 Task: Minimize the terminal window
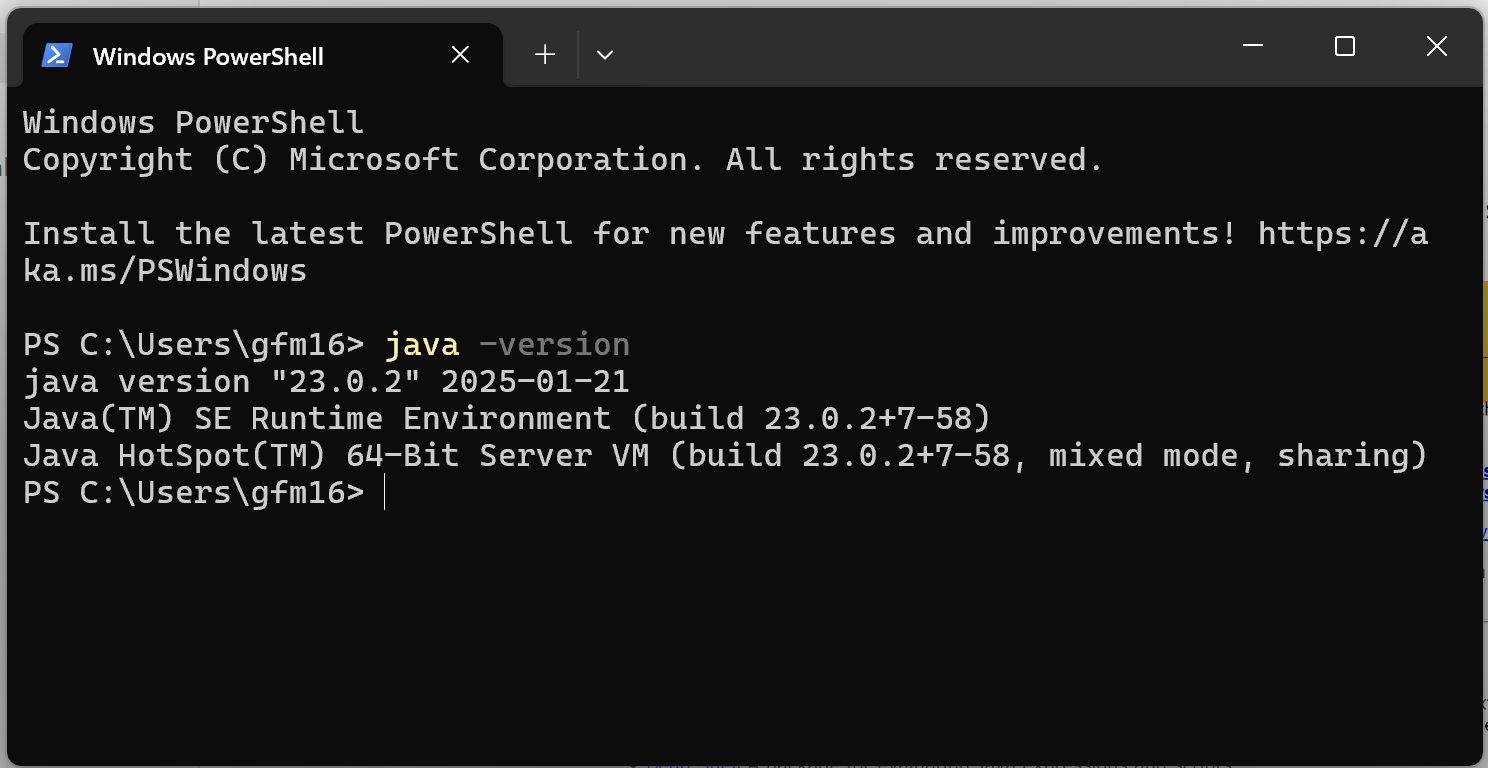1253,46
